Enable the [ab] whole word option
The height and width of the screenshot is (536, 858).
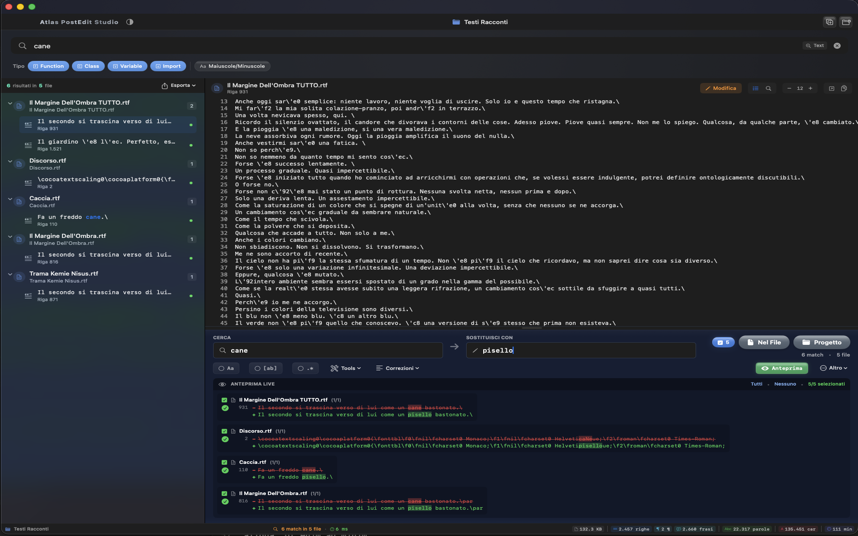point(266,368)
